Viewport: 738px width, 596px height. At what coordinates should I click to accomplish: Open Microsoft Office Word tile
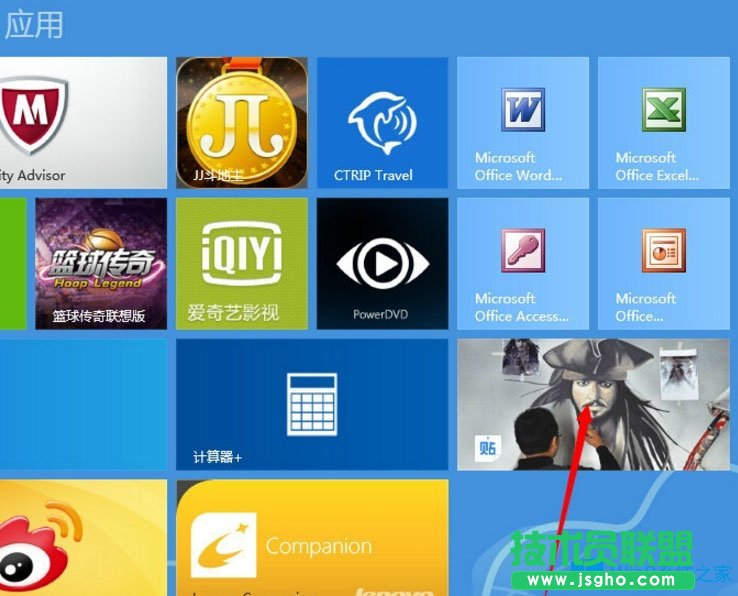click(x=523, y=123)
